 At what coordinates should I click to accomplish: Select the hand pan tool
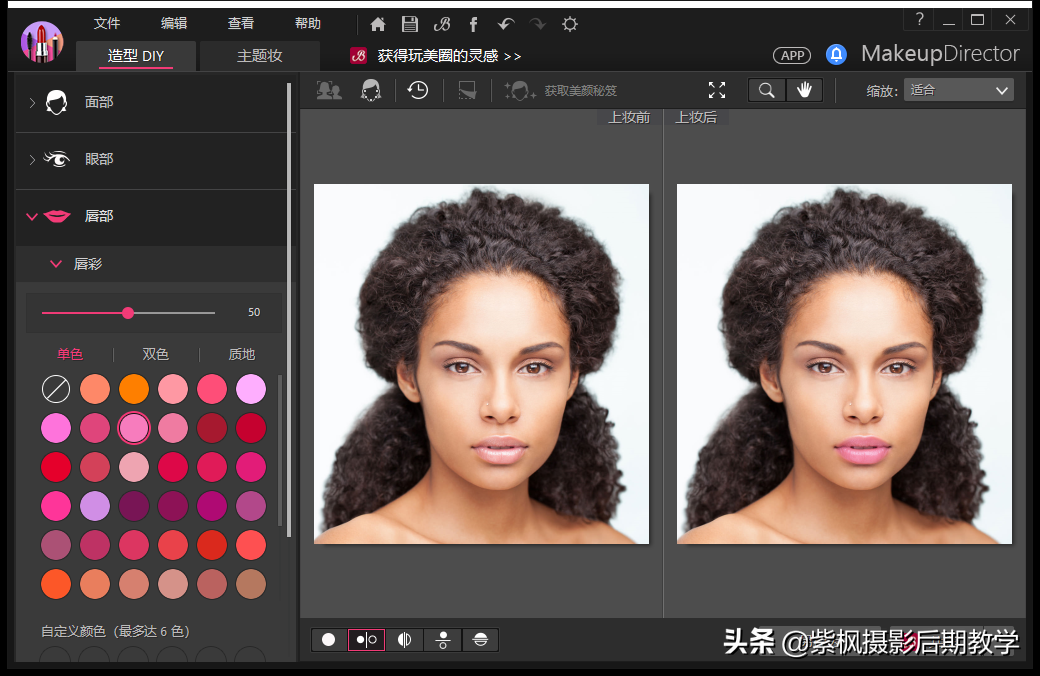coord(804,90)
